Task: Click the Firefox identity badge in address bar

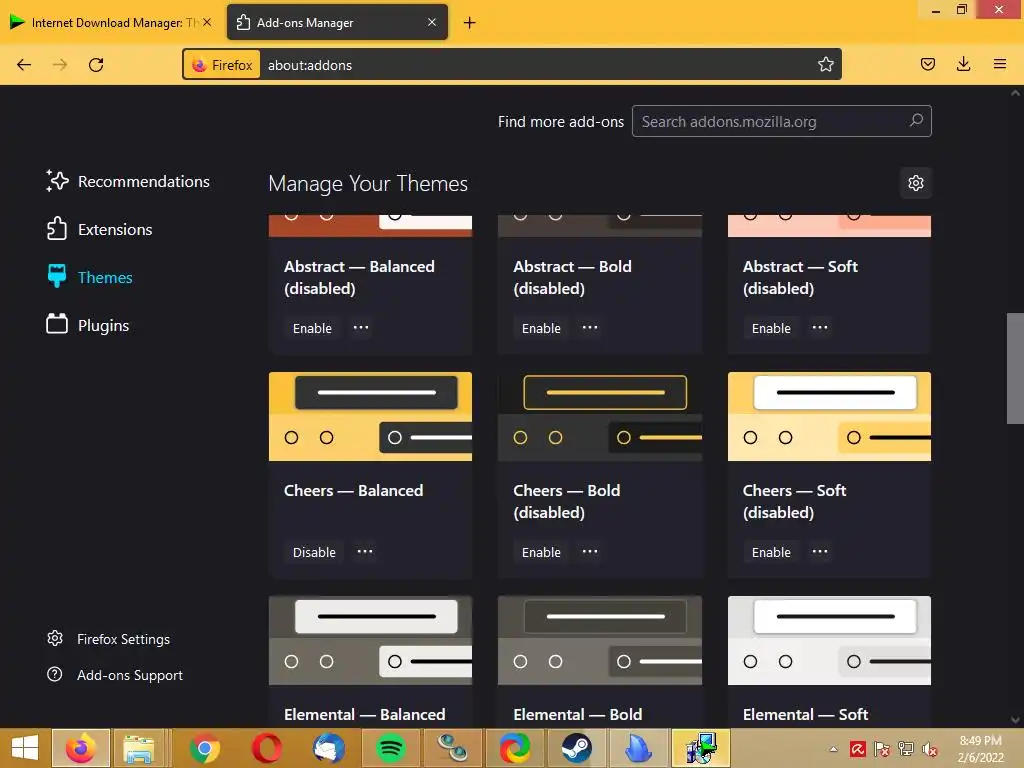Action: click(222, 65)
